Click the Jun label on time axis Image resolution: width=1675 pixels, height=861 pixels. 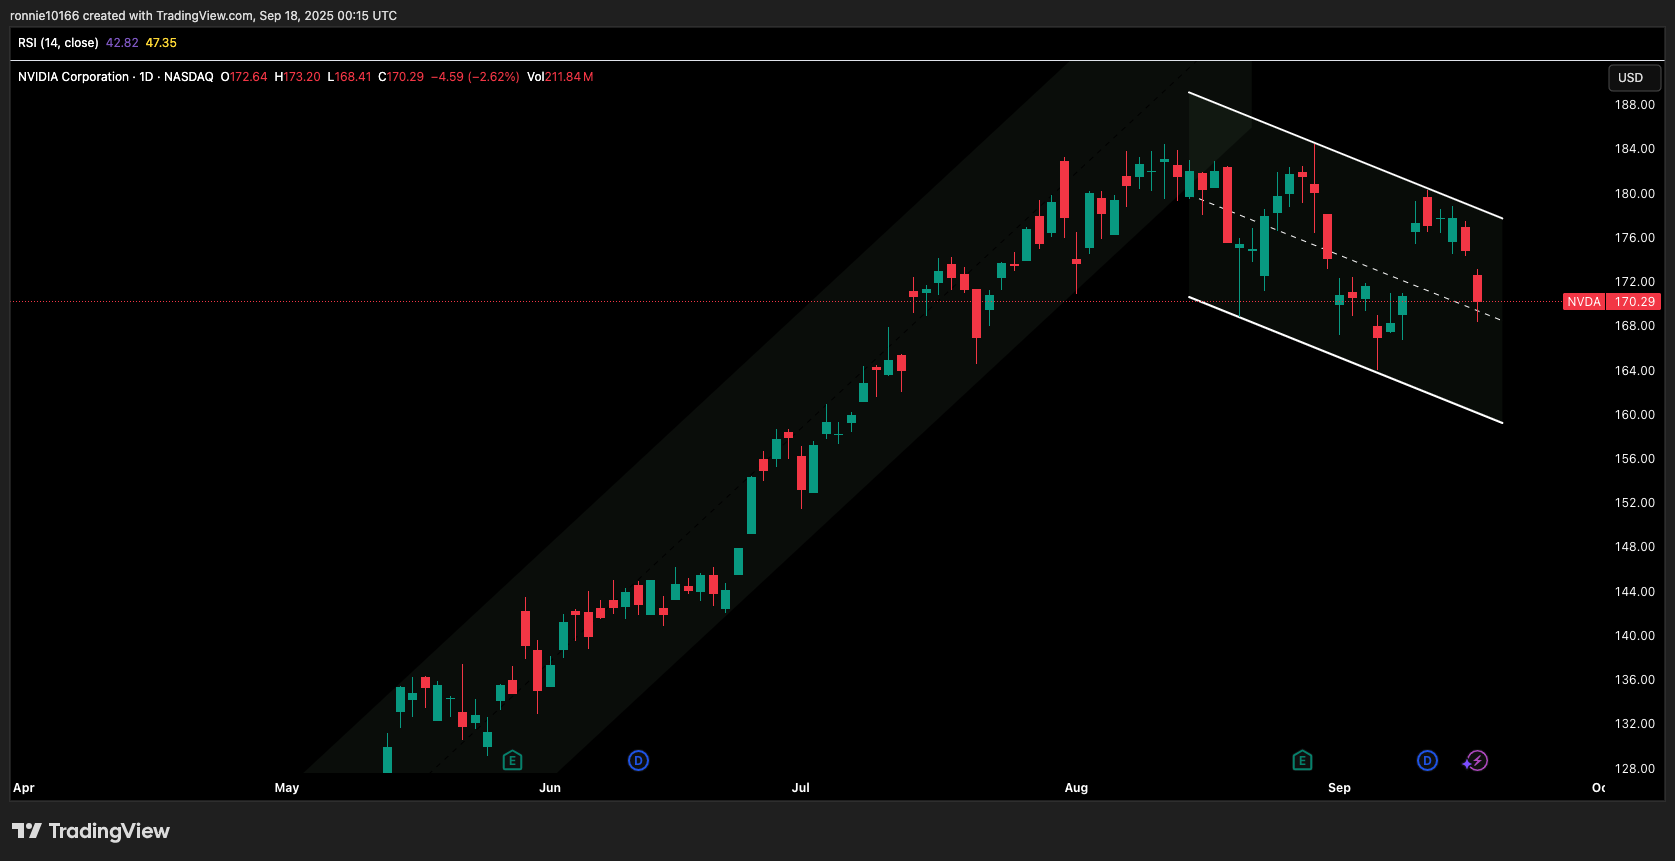point(550,788)
